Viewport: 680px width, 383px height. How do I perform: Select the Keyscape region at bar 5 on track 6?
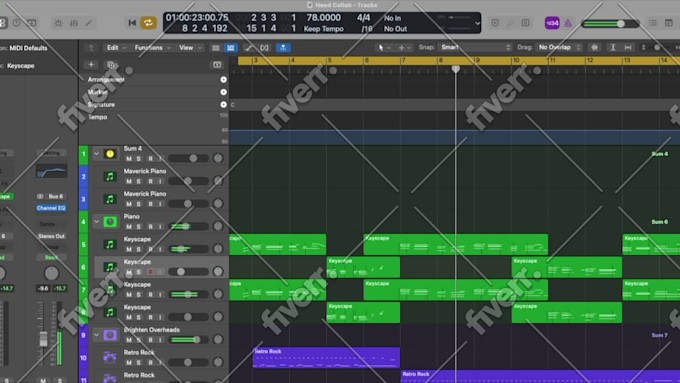pyautogui.click(x=363, y=267)
